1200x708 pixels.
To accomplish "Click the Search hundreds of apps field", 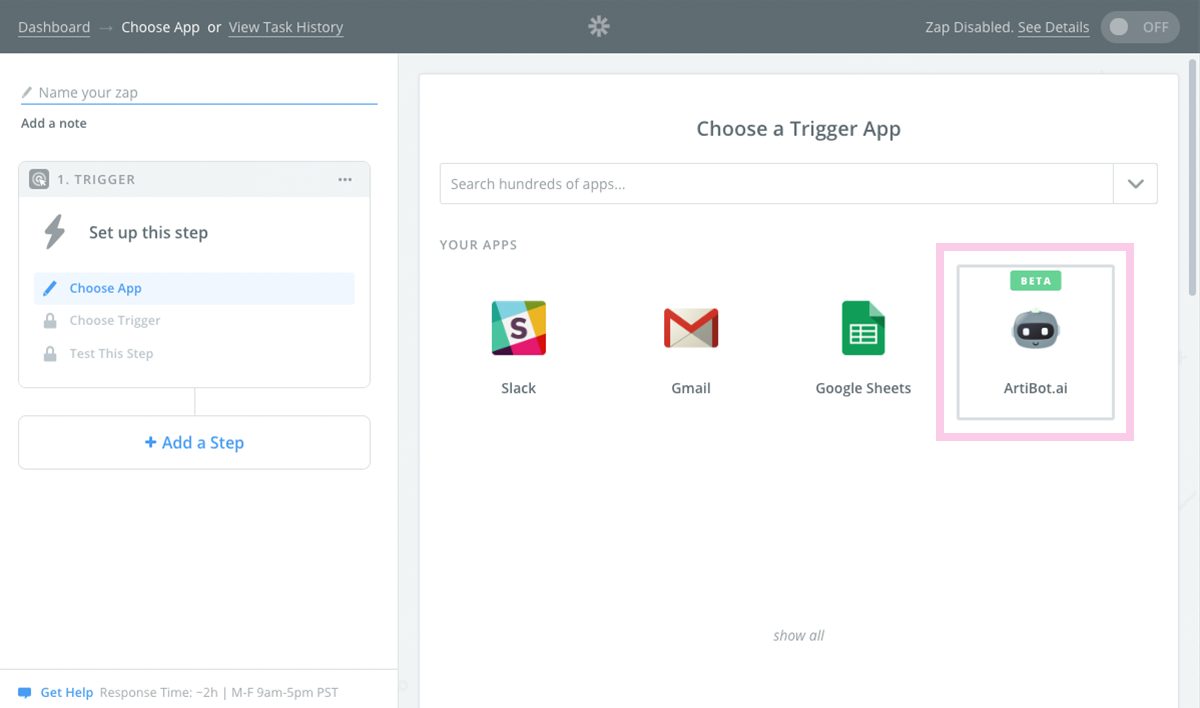I will coord(777,184).
